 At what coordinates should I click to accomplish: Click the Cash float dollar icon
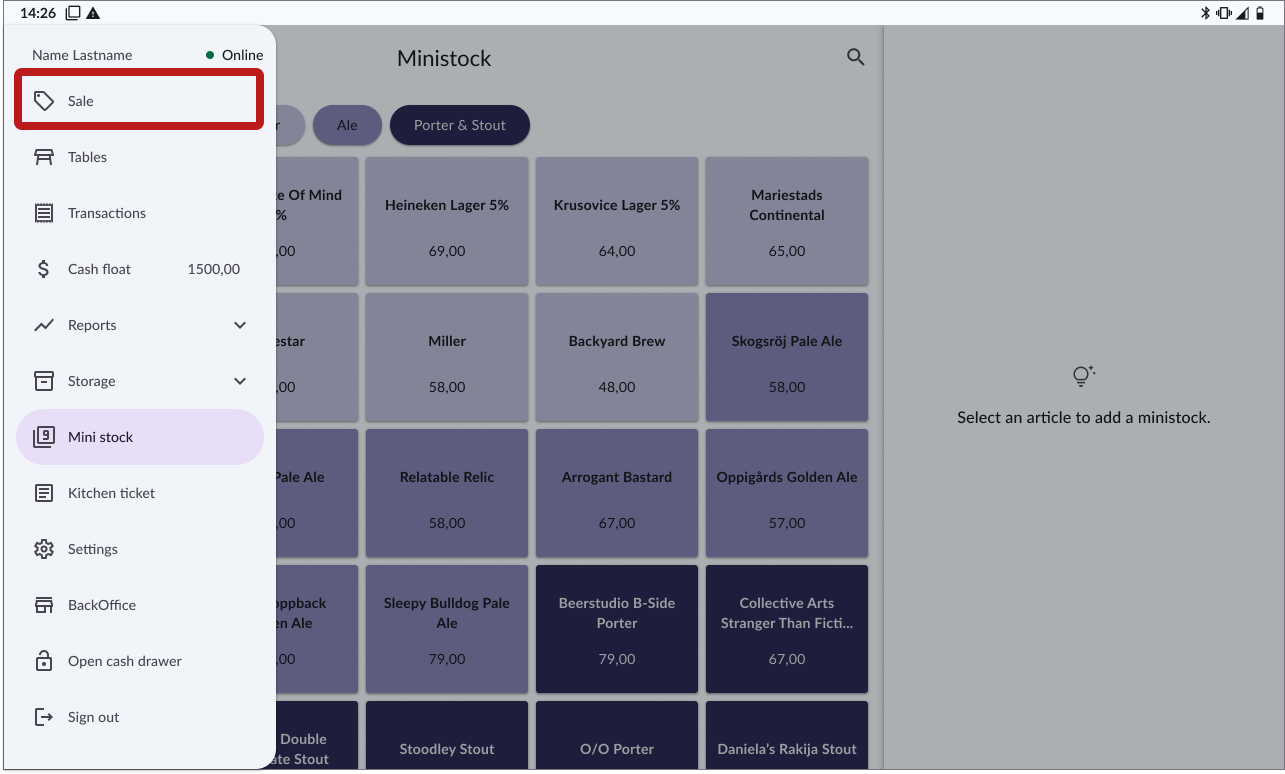click(44, 269)
